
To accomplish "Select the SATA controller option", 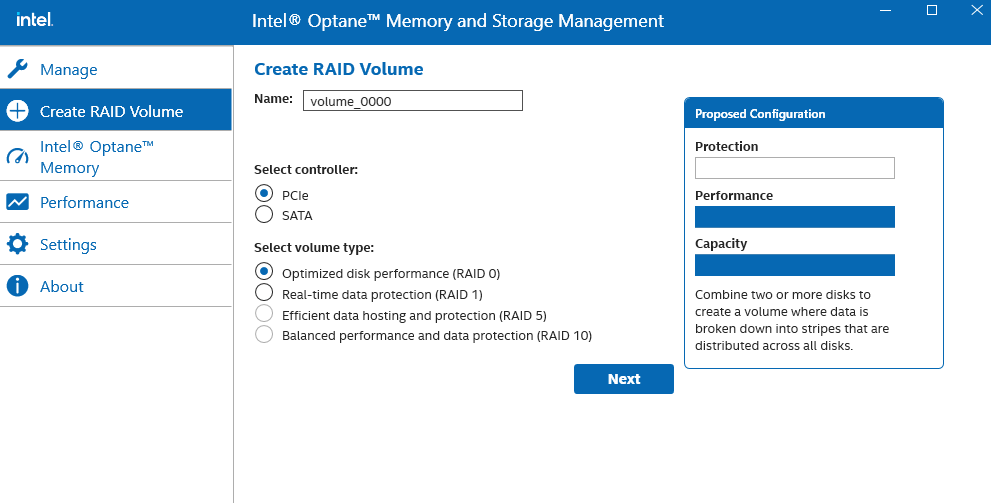I will 264,214.
